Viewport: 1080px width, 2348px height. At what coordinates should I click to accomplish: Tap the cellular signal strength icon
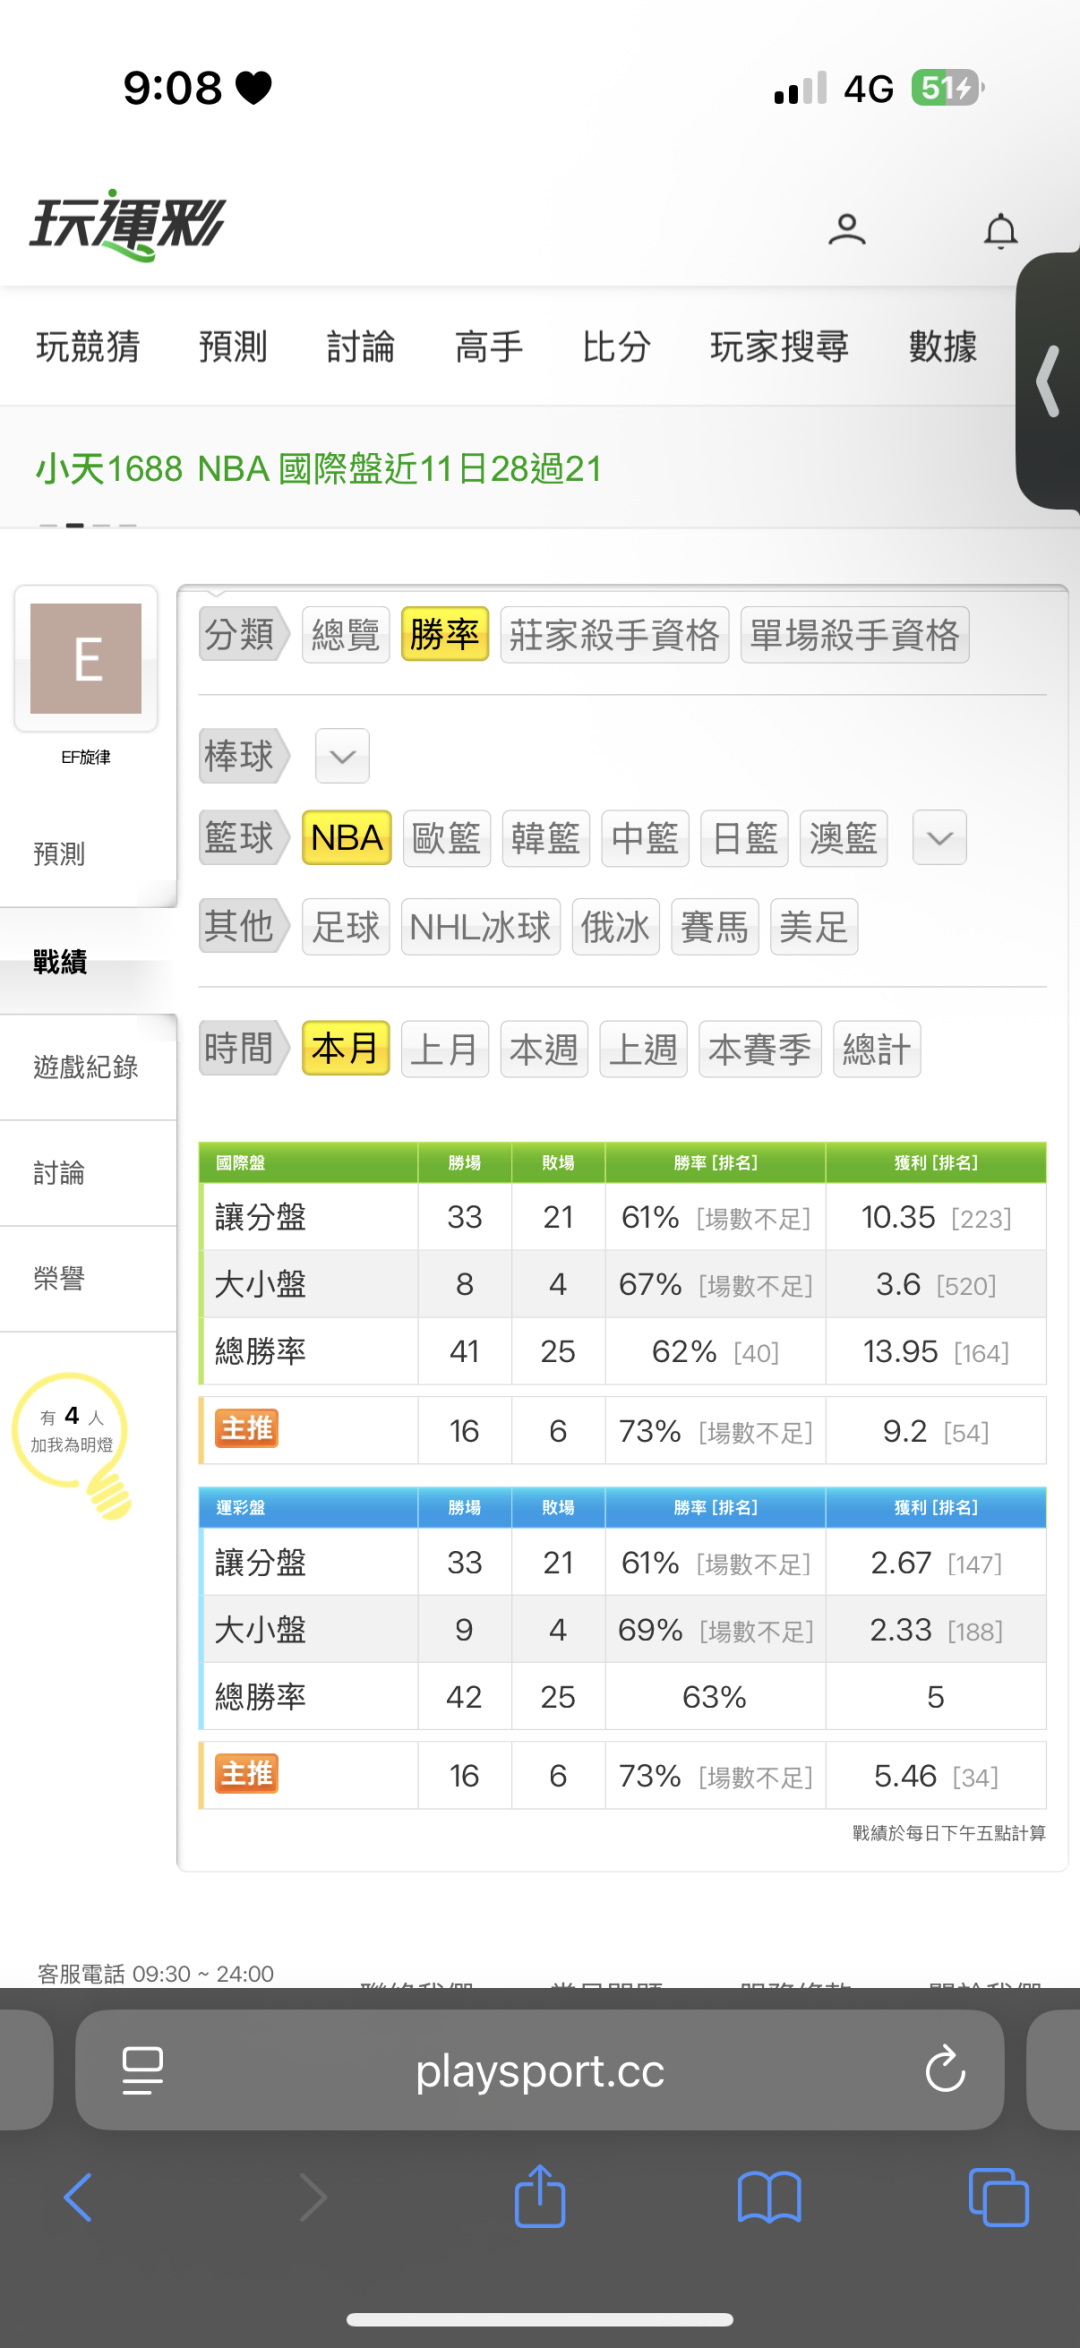[801, 88]
